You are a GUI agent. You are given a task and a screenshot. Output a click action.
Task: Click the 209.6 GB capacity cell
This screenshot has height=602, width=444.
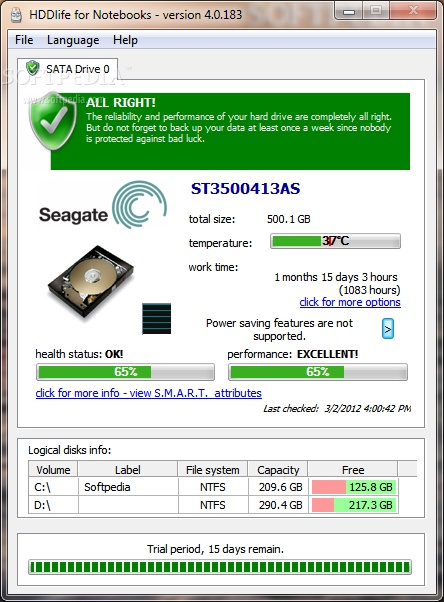coord(280,487)
